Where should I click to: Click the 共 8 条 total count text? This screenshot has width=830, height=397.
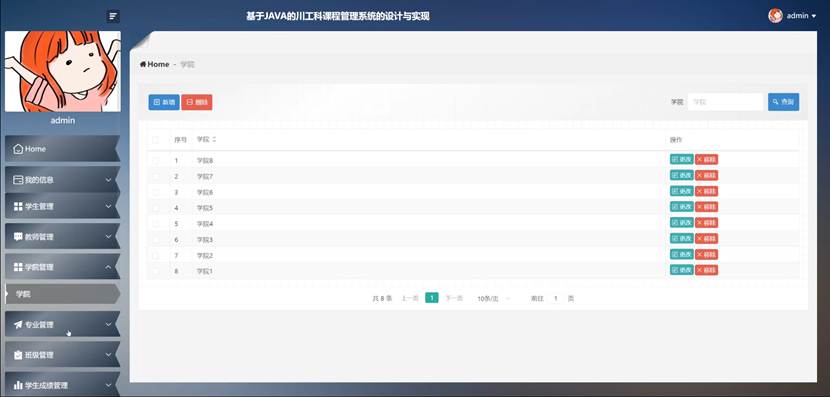382,299
